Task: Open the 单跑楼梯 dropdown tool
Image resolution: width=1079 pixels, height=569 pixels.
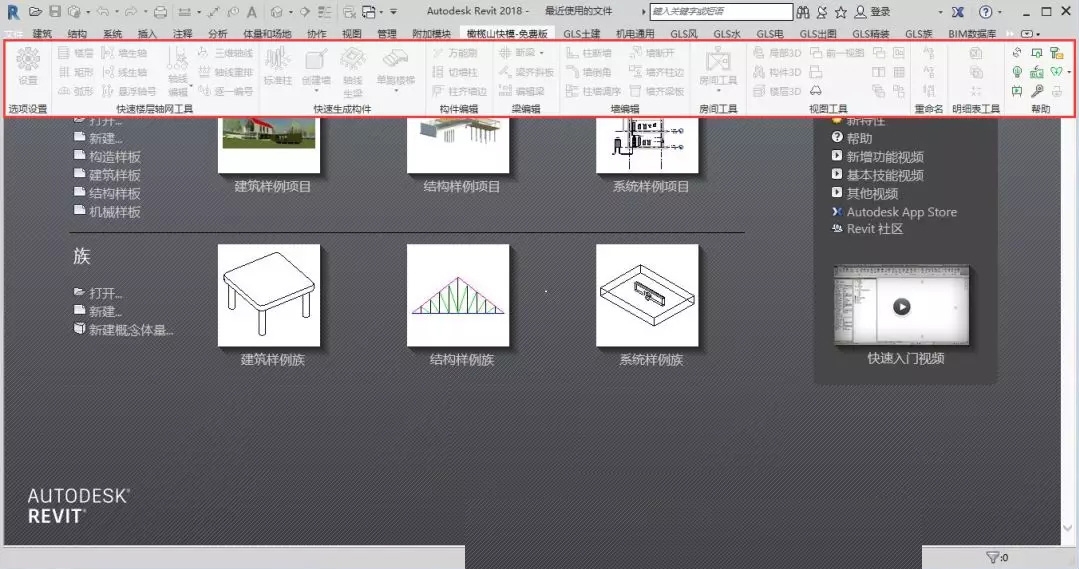Action: [396, 69]
